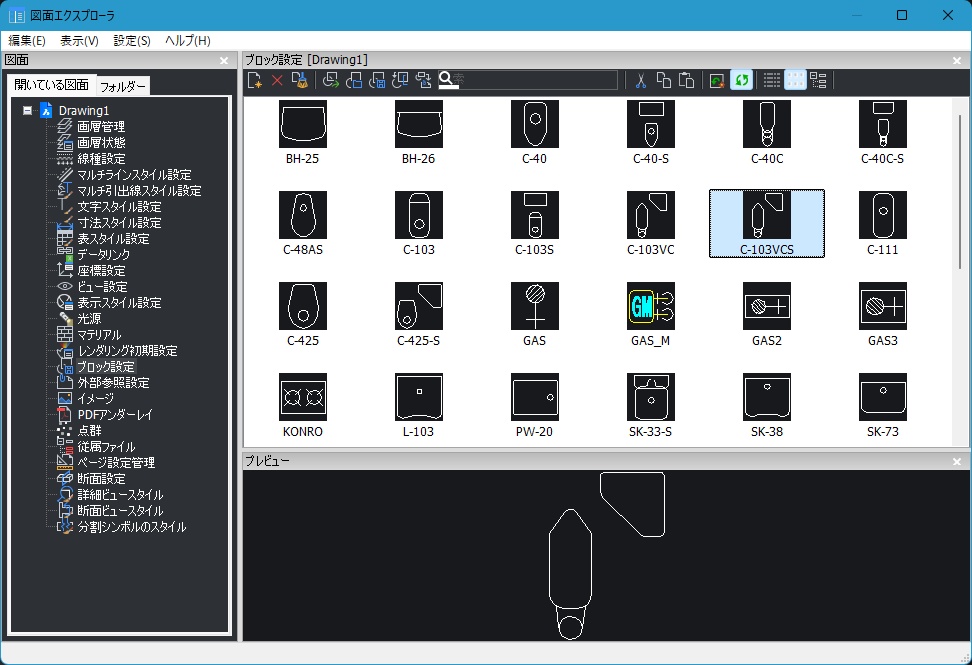Viewport: 972px width, 665px height.
Task: Select マルチラインスタイル設定 in the tree
Action: [x=134, y=175]
